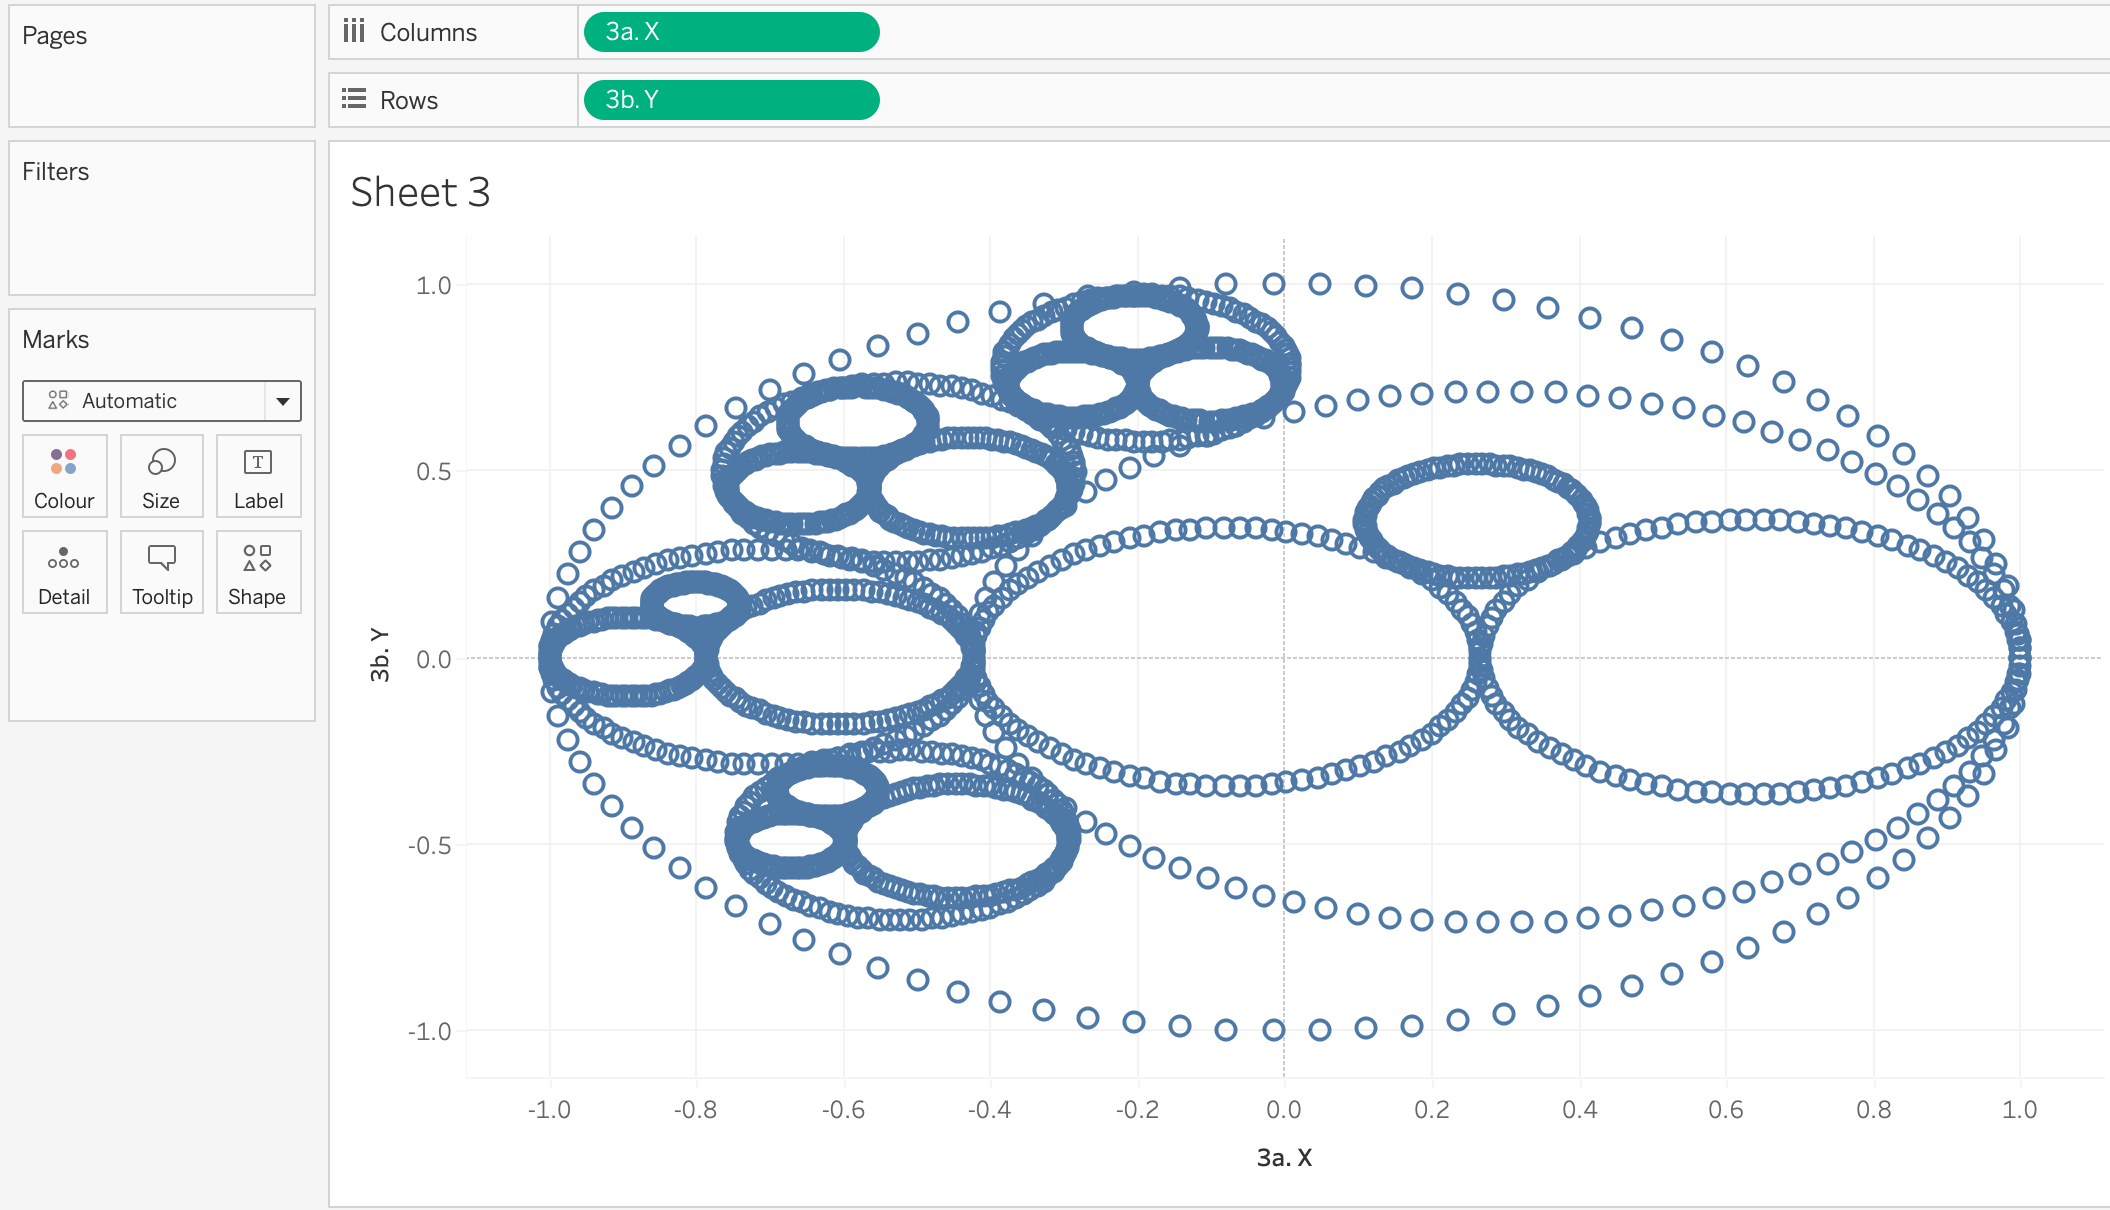Click the Sheet 3 title

click(420, 192)
